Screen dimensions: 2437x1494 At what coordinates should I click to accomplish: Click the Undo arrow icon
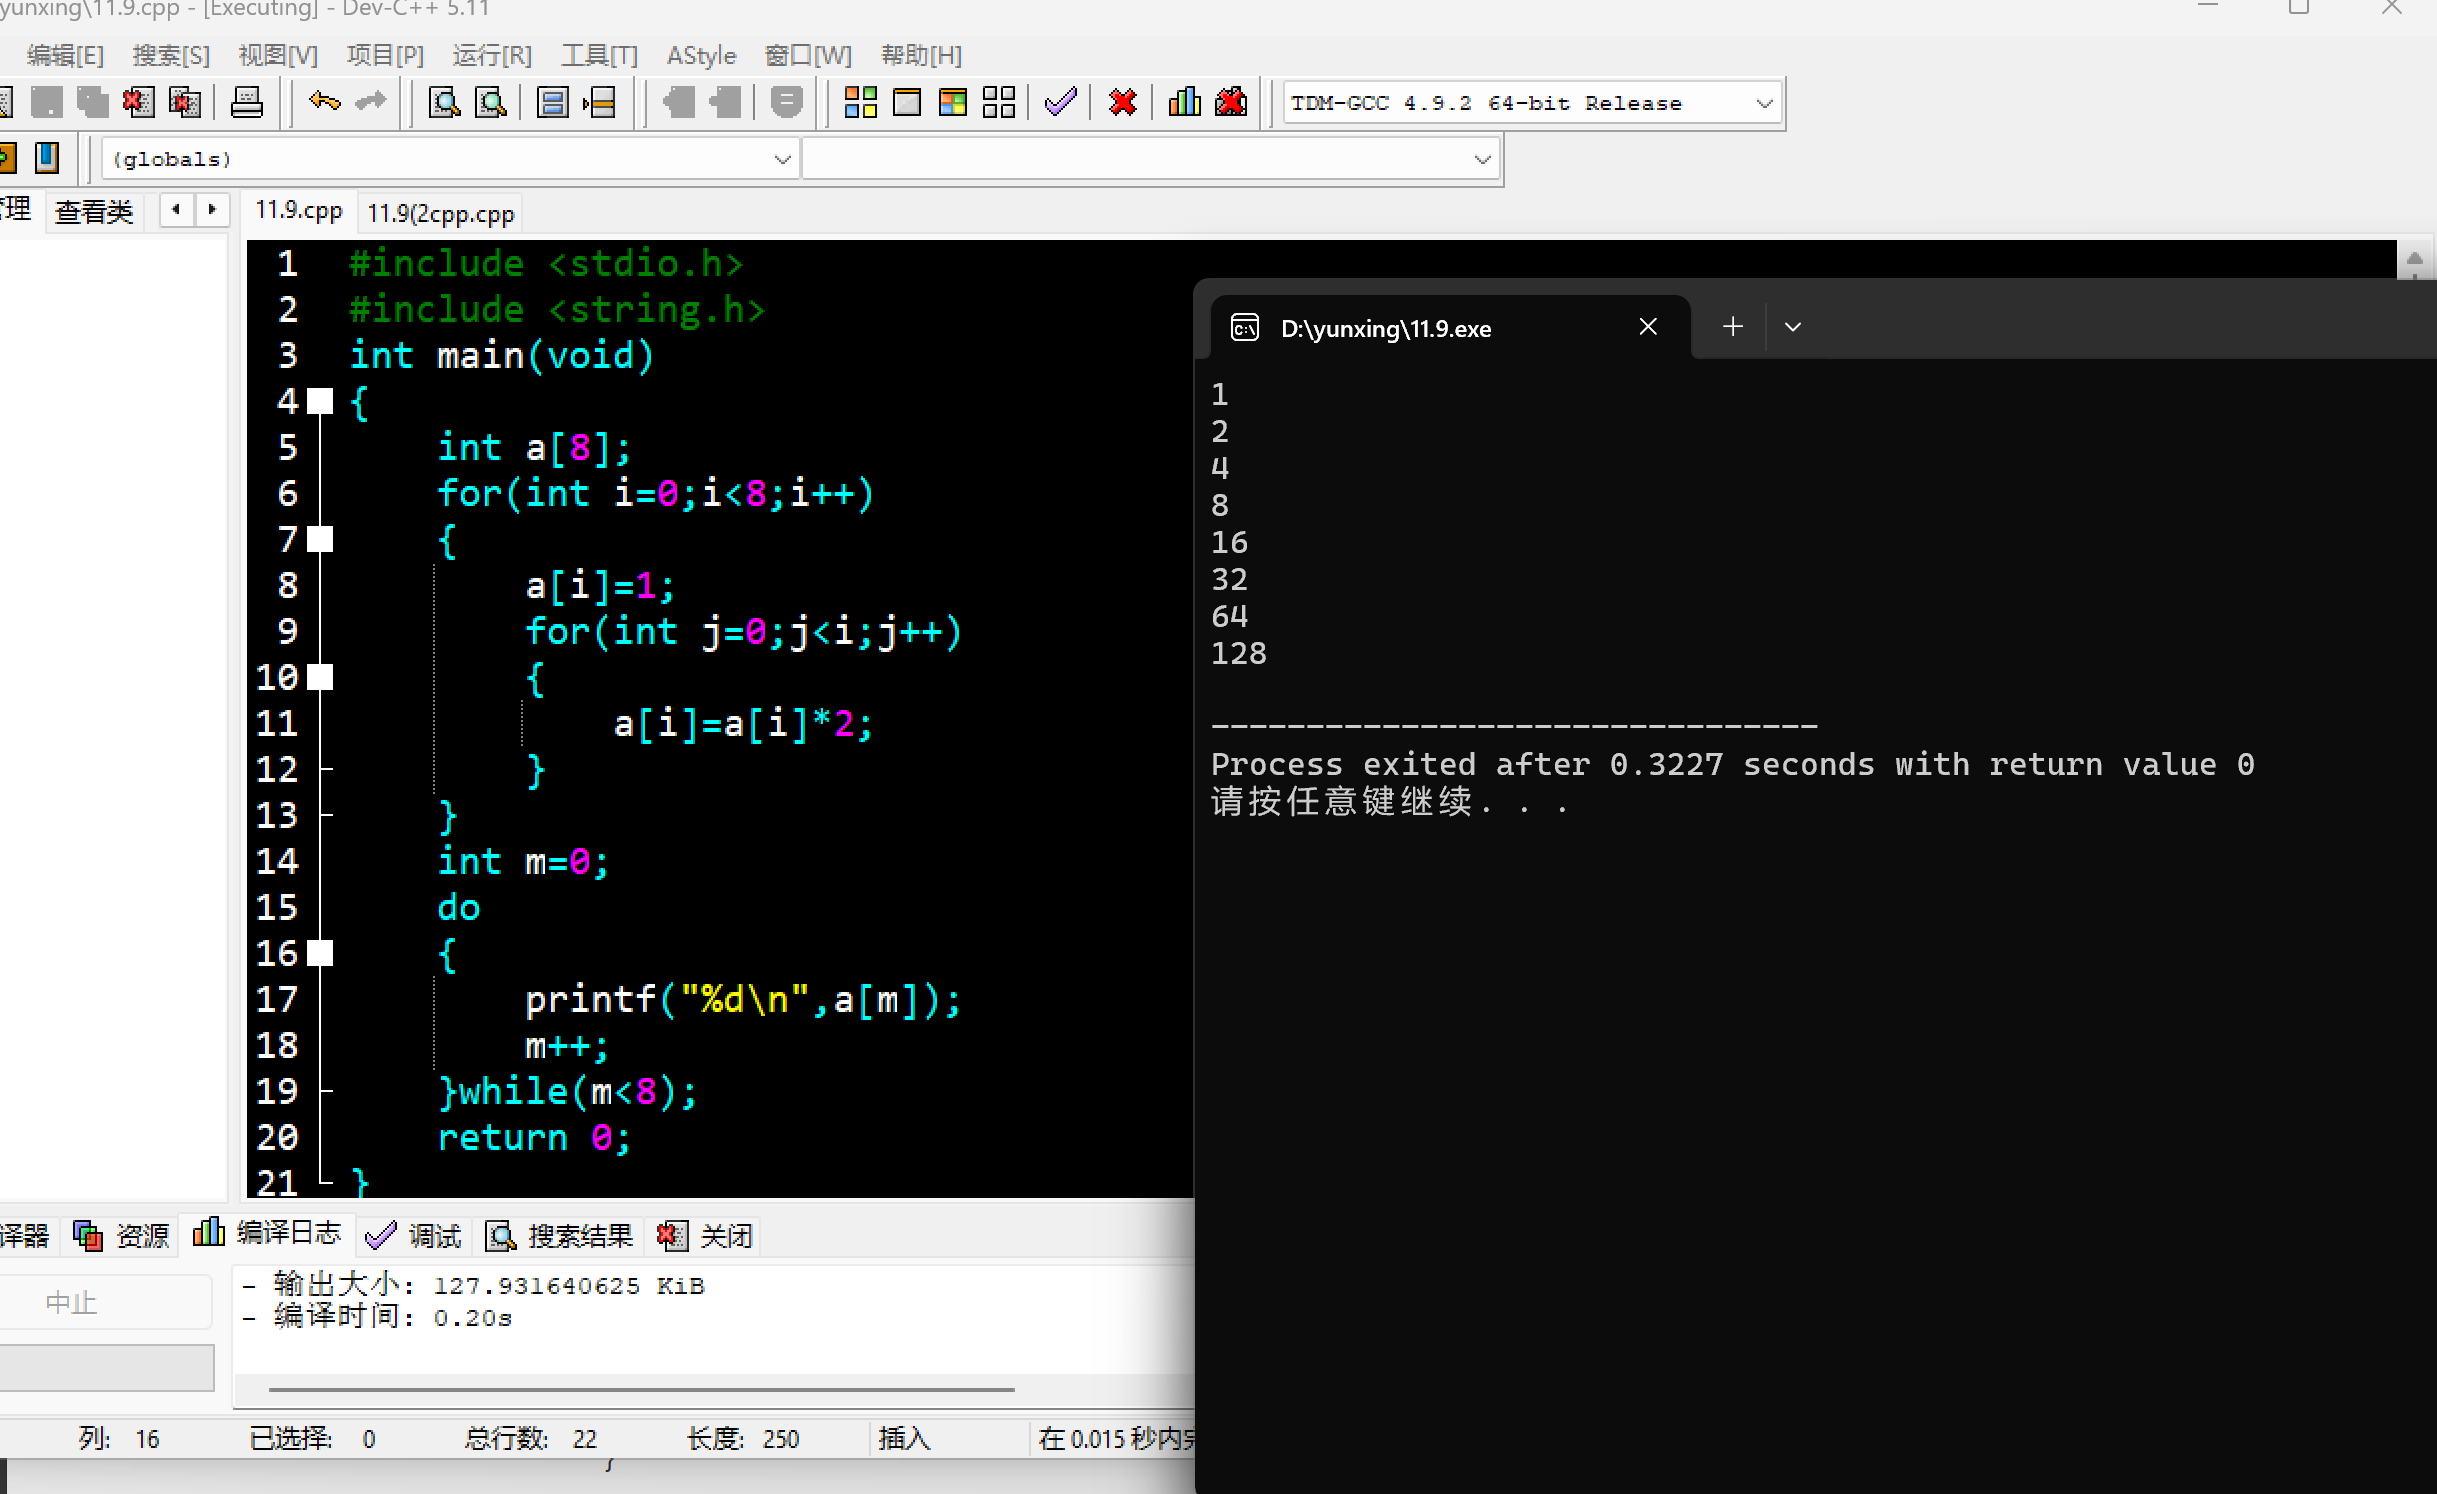point(324,102)
